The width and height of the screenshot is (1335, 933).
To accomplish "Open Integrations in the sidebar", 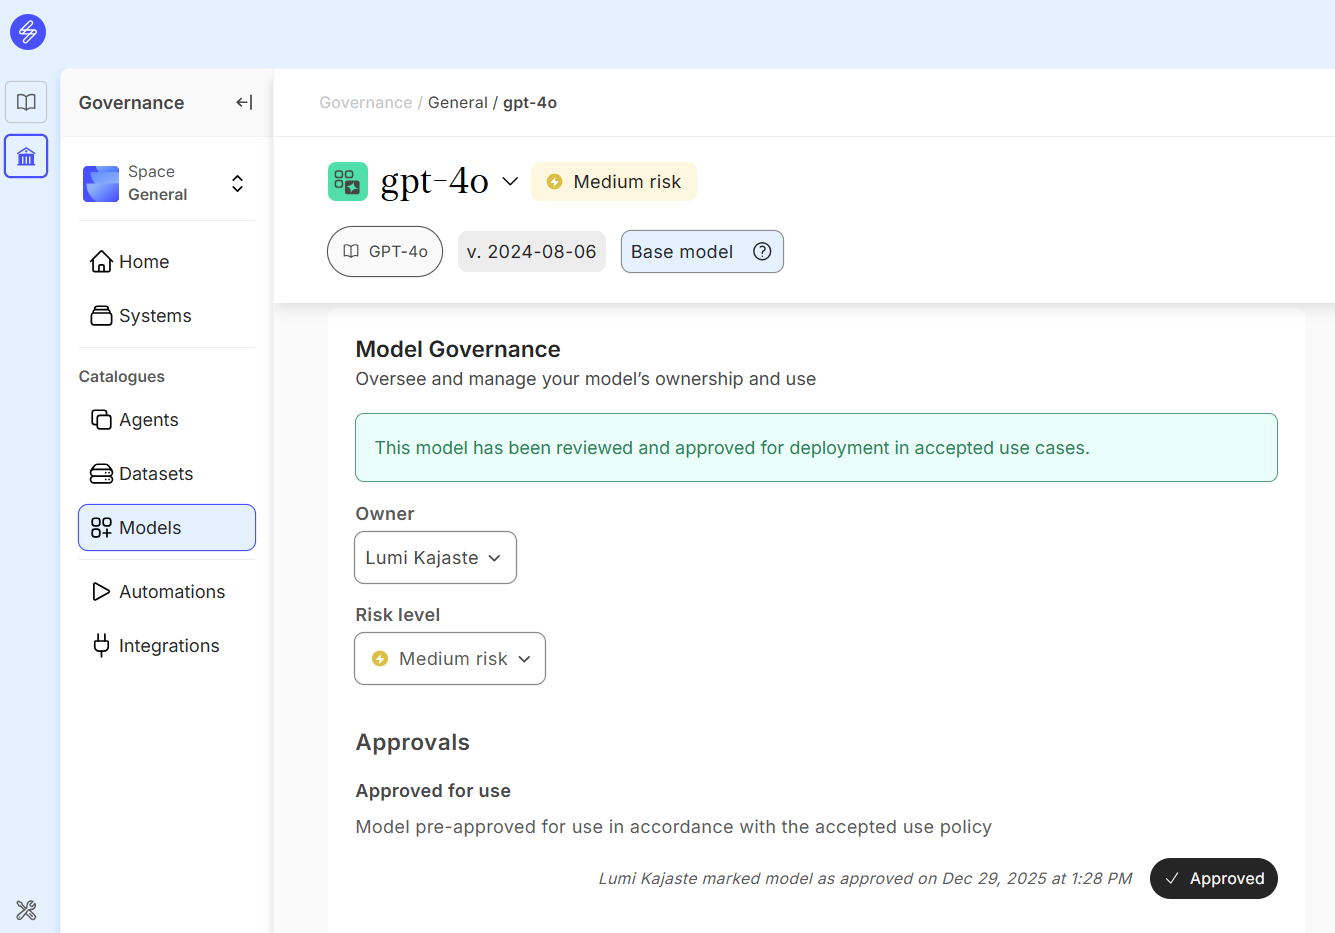I will (168, 646).
